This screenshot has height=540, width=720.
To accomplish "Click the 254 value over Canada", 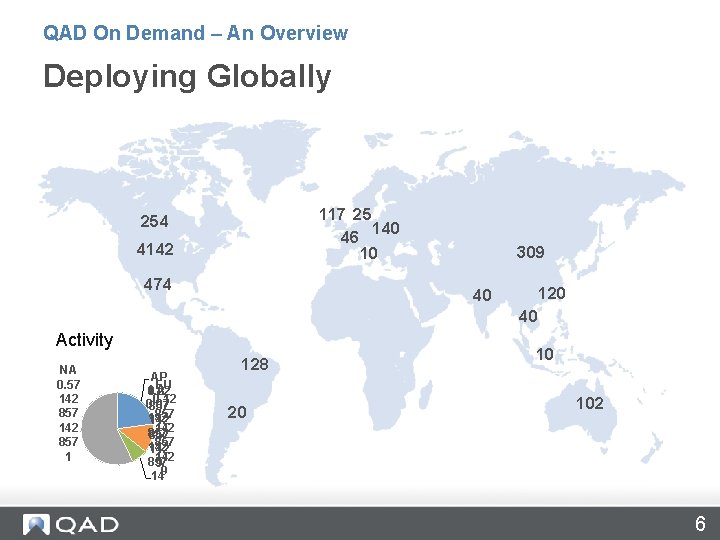I will click(x=154, y=221).
